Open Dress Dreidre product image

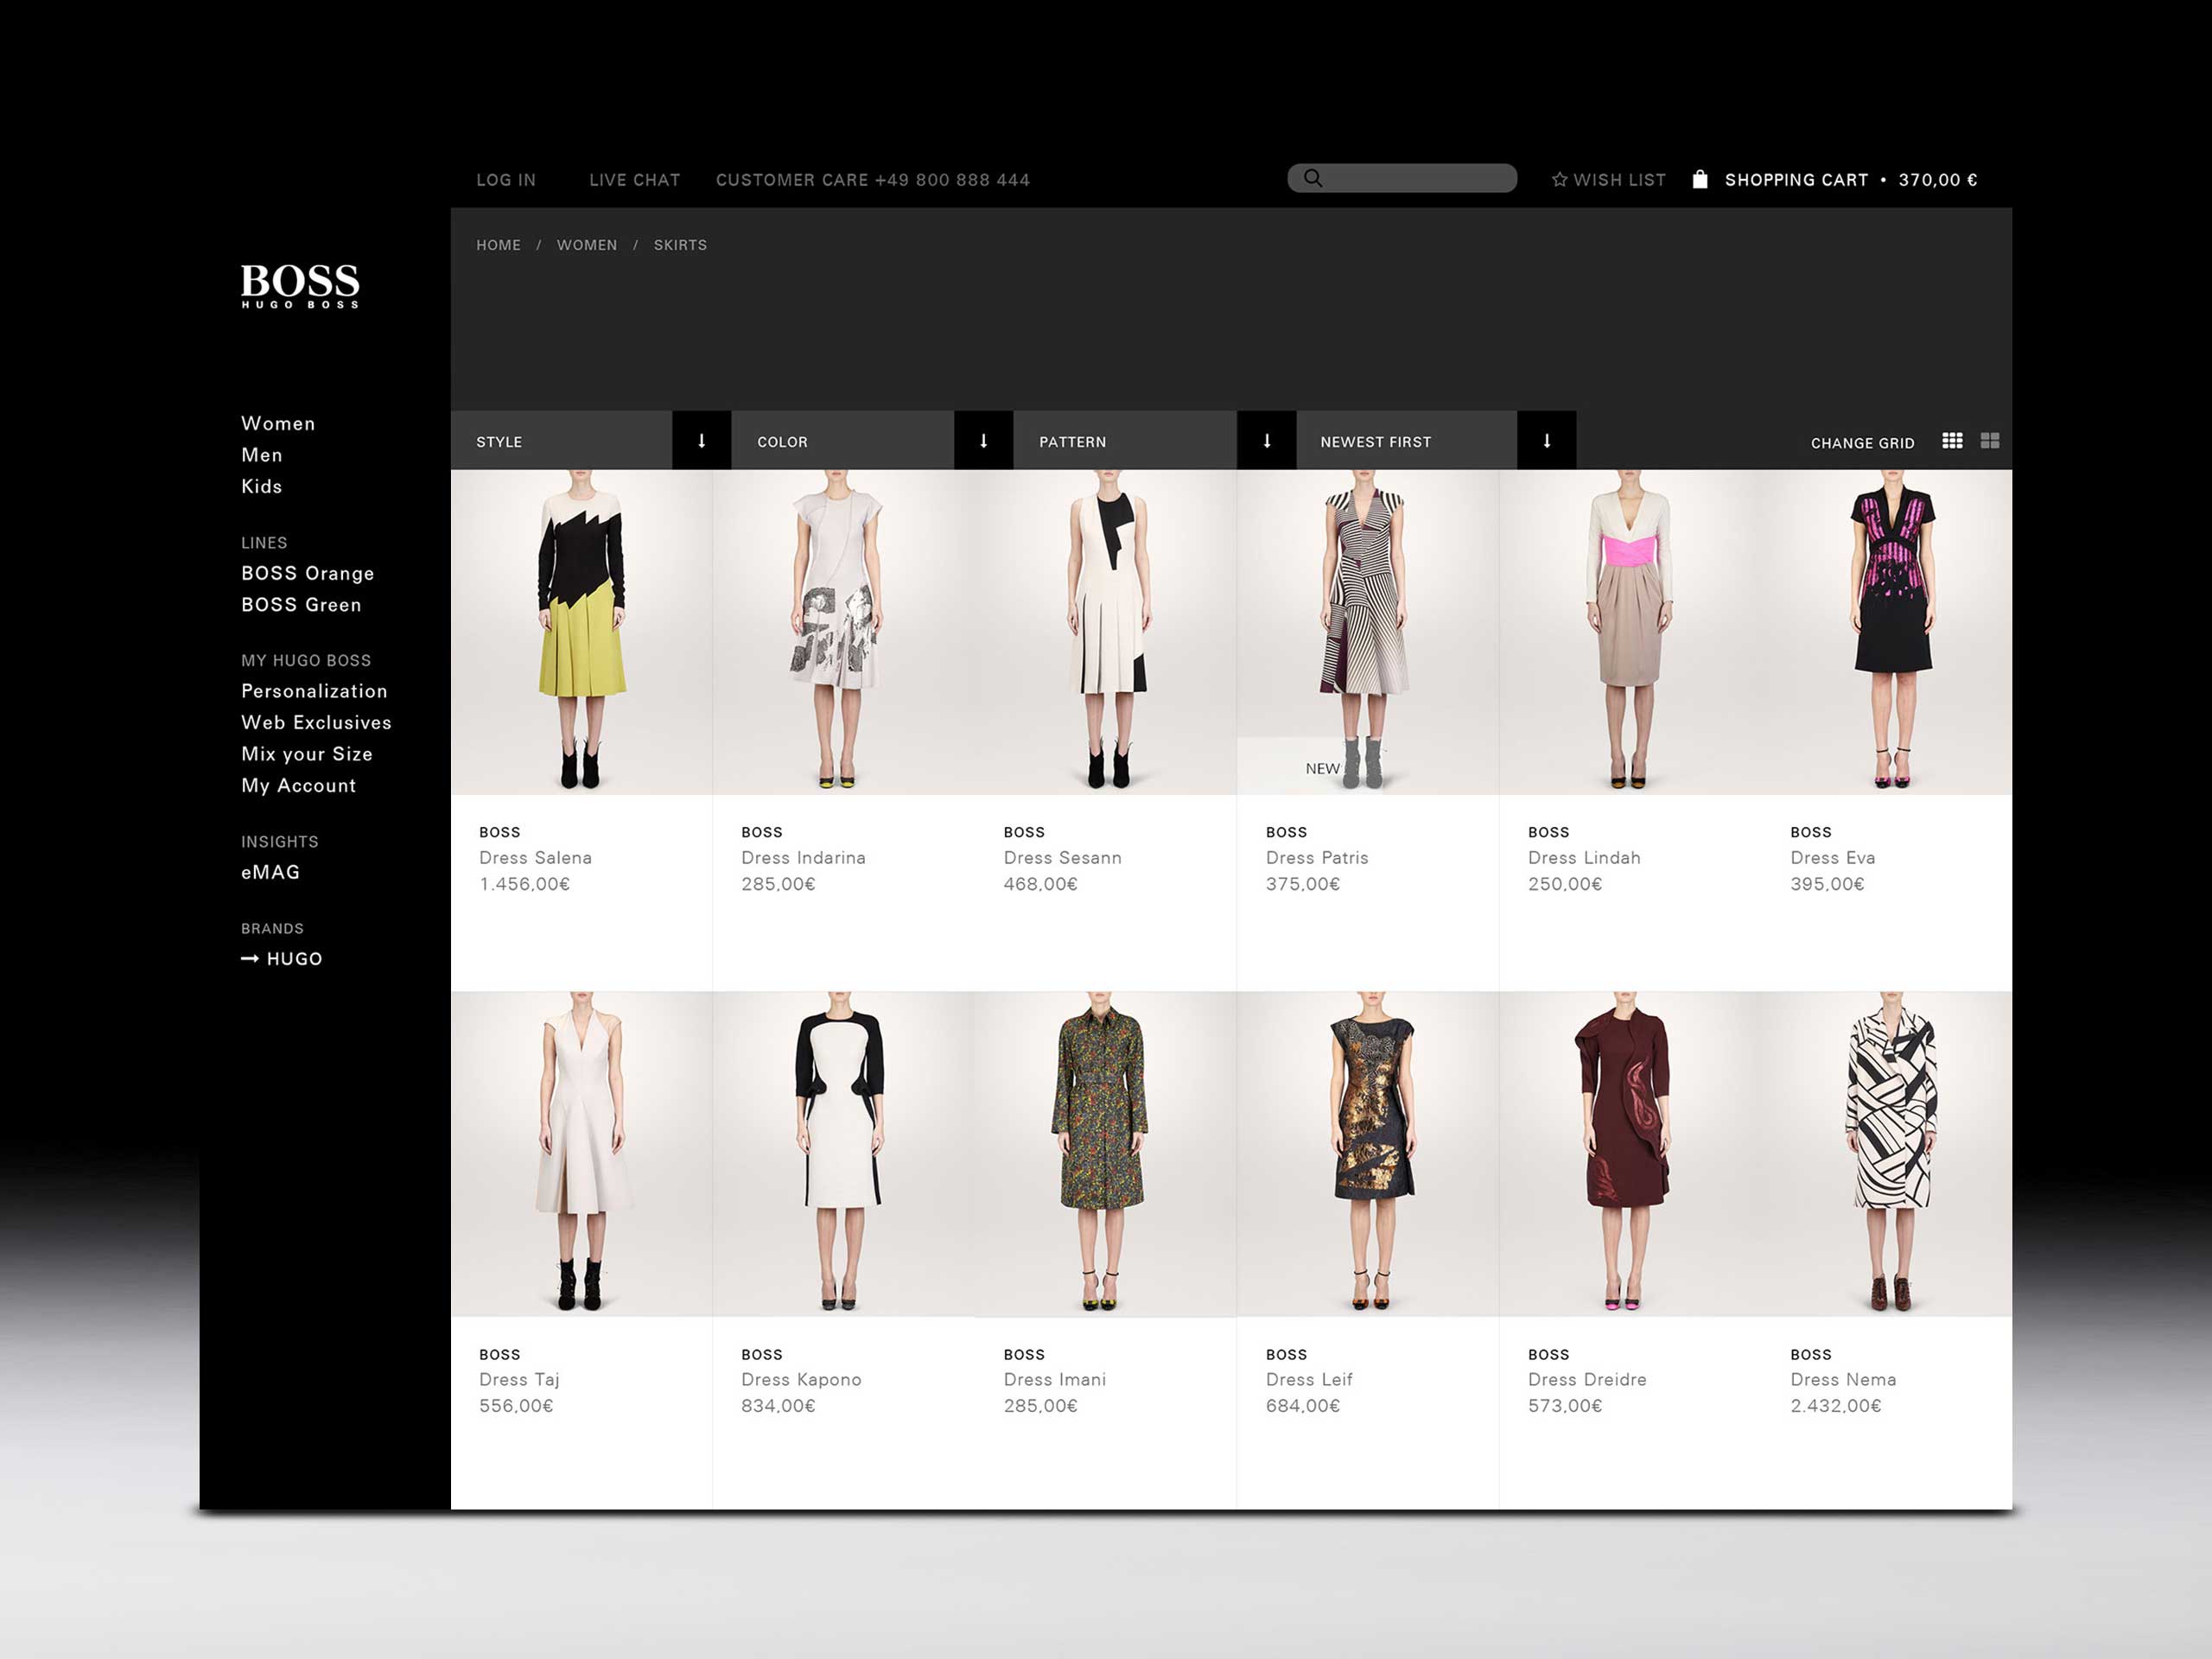(1629, 1154)
